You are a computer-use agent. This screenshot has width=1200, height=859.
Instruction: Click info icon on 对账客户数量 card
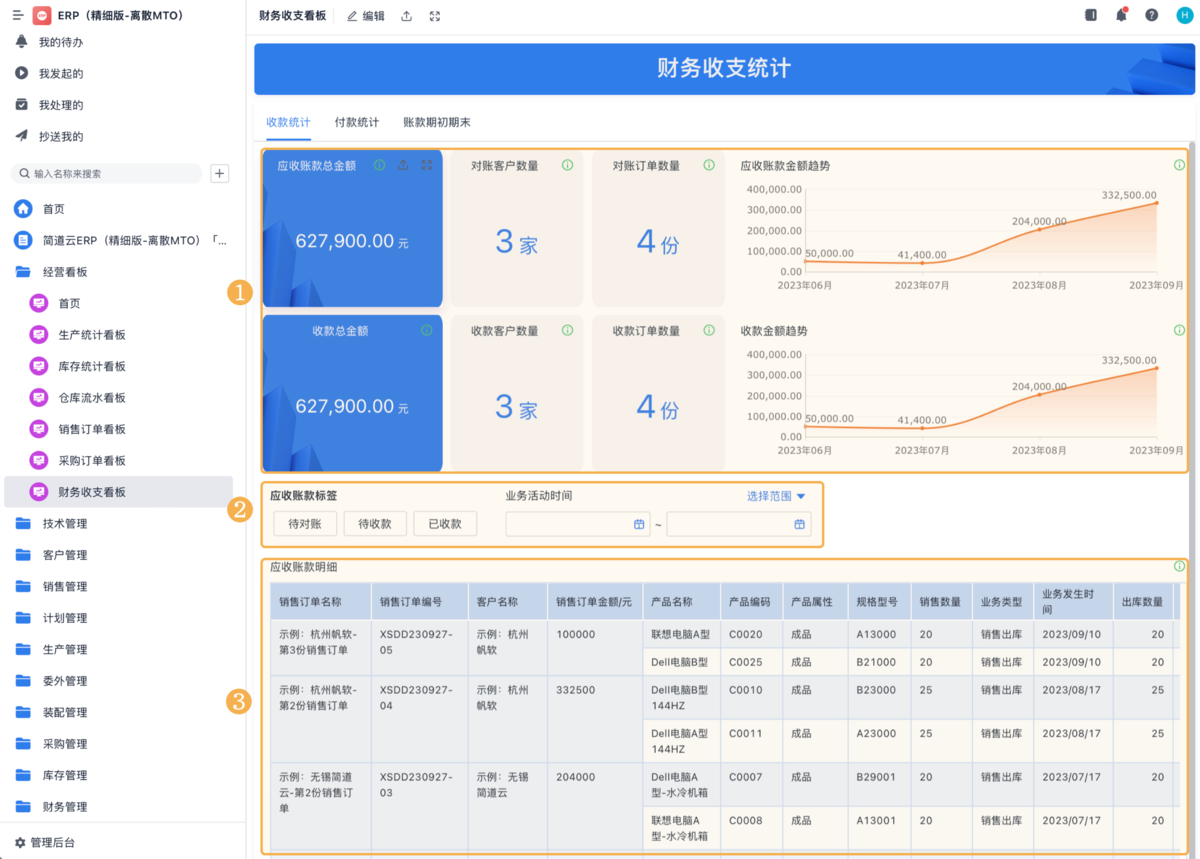pos(568,165)
